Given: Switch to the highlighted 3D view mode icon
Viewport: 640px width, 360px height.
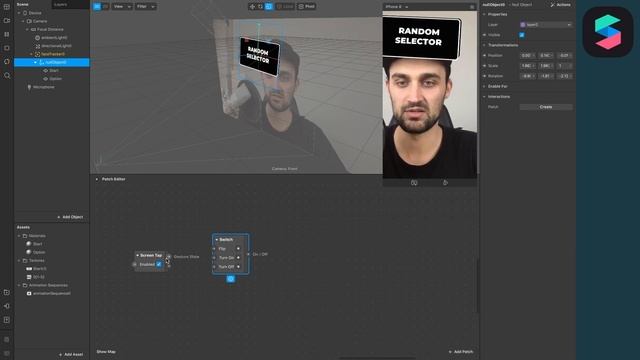Looking at the screenshot, I should click(x=97, y=7).
